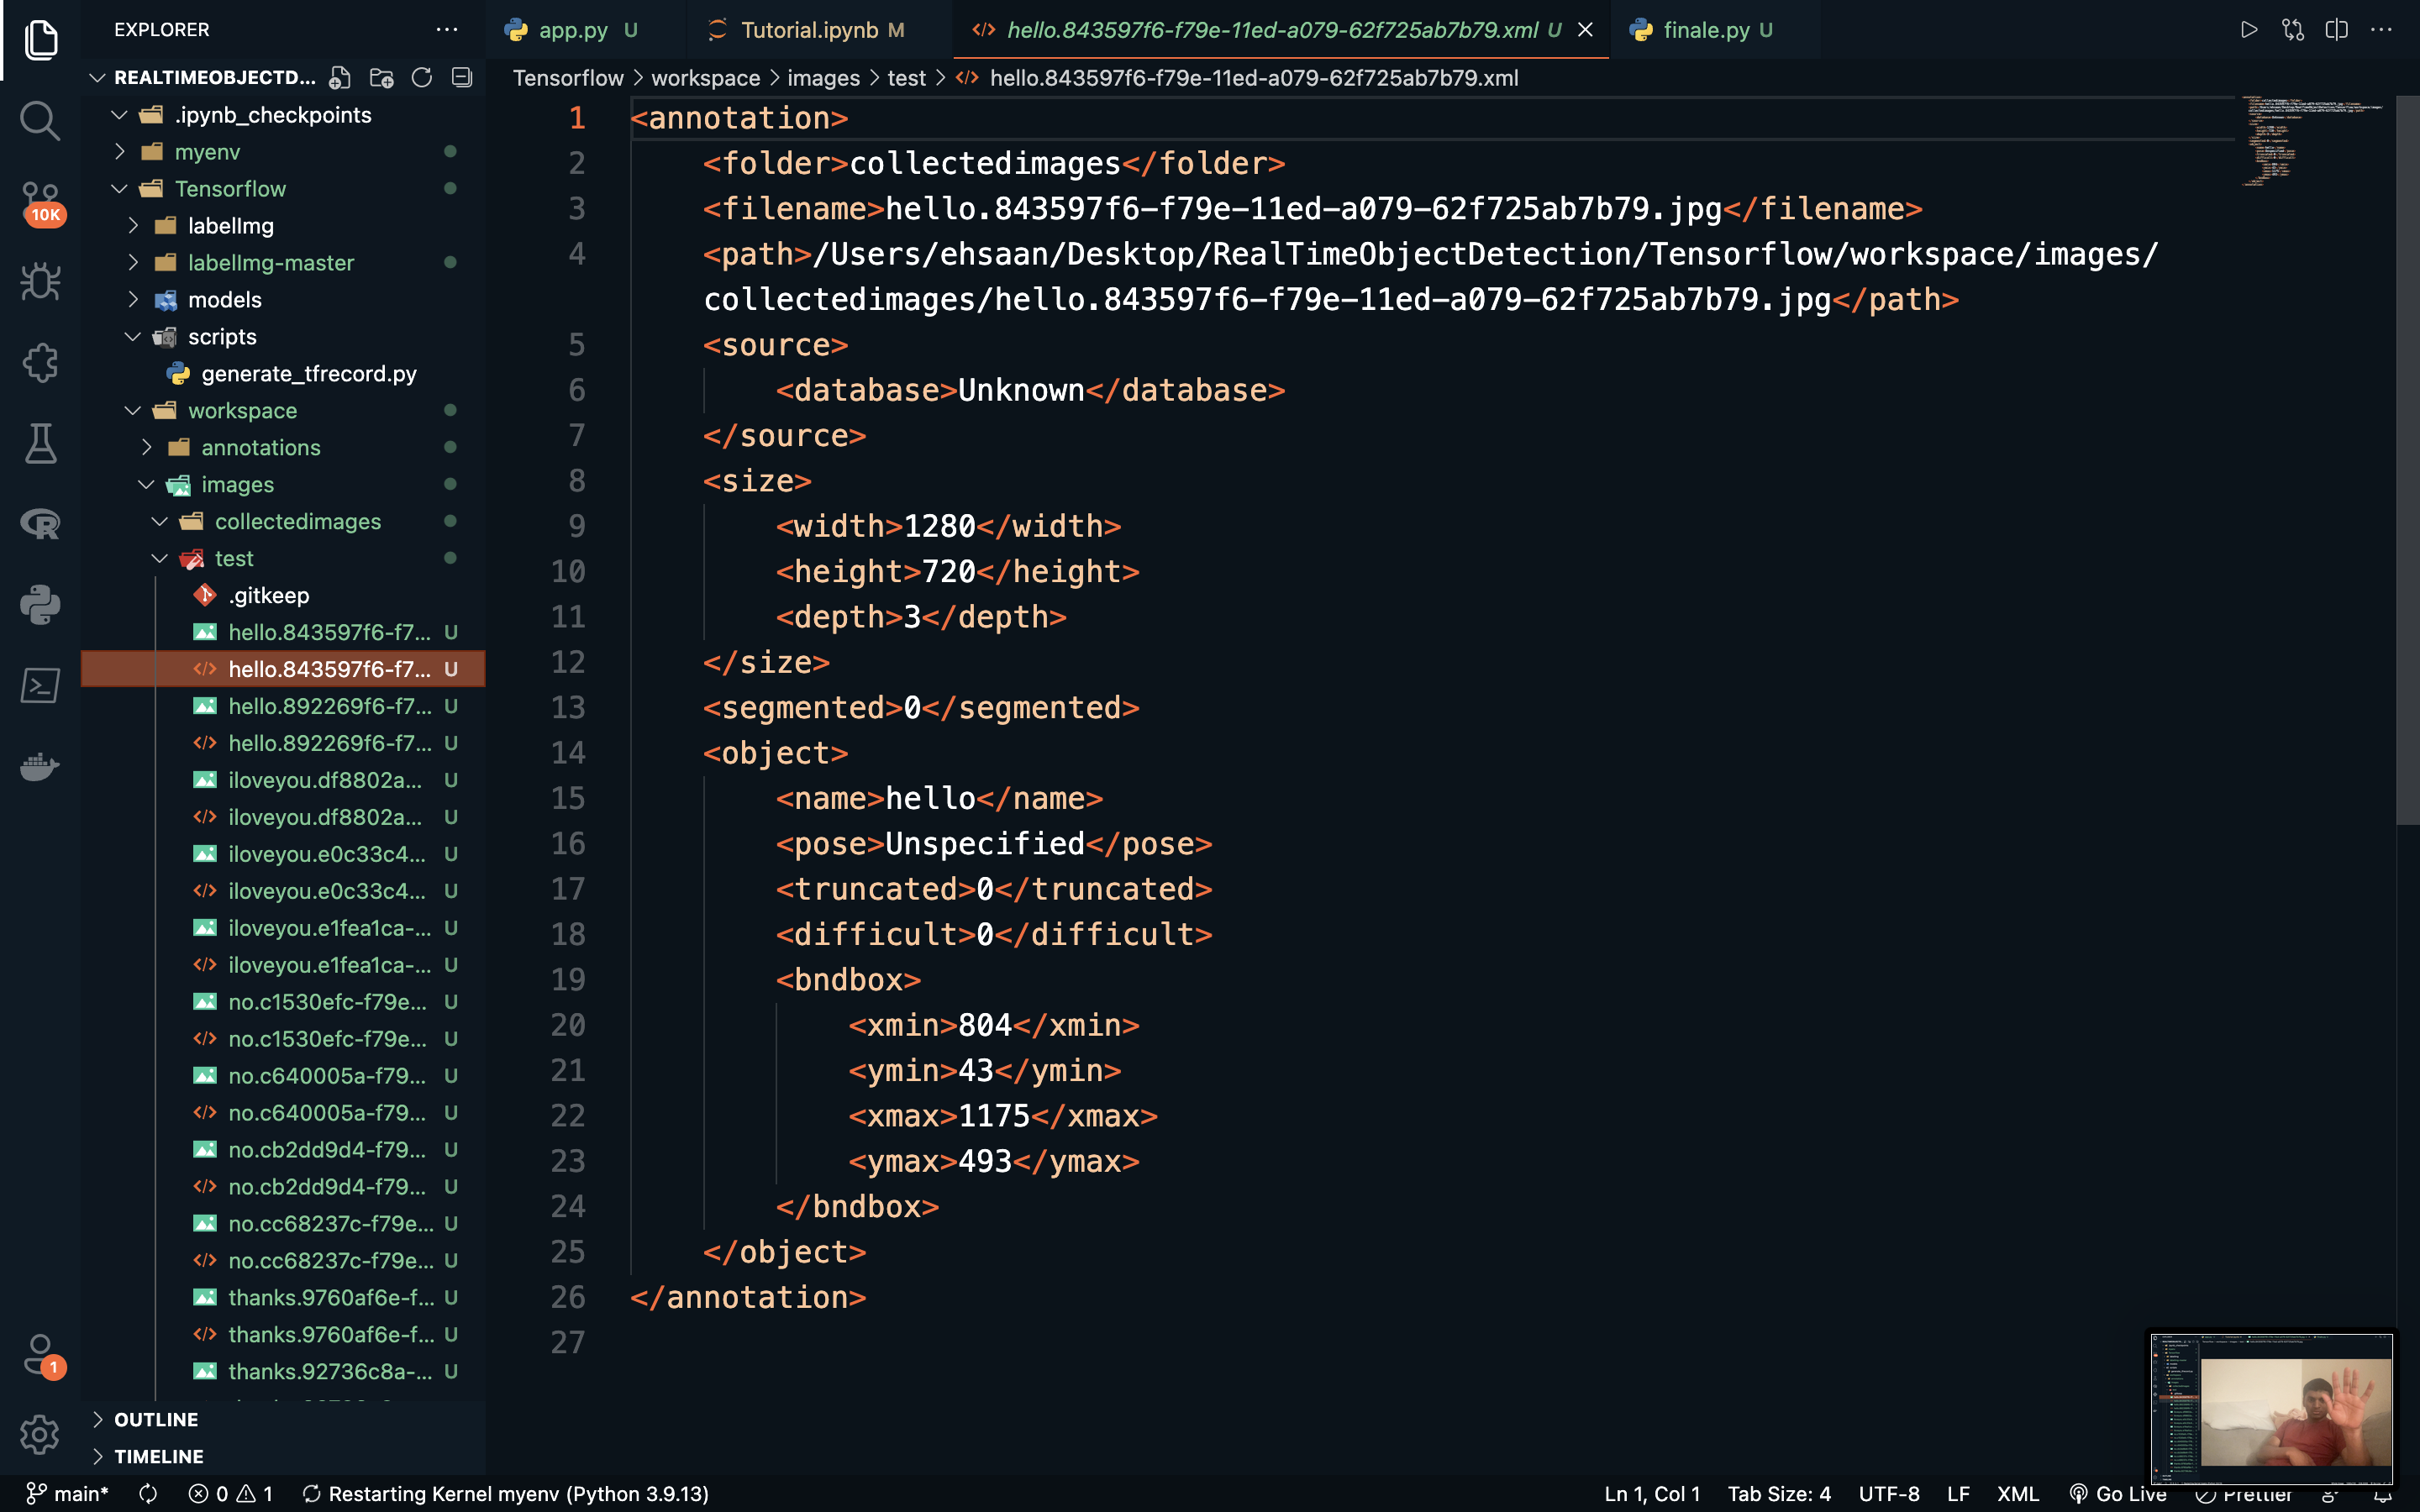Open the Extensions view
This screenshot has width=2420, height=1512.
(x=40, y=363)
